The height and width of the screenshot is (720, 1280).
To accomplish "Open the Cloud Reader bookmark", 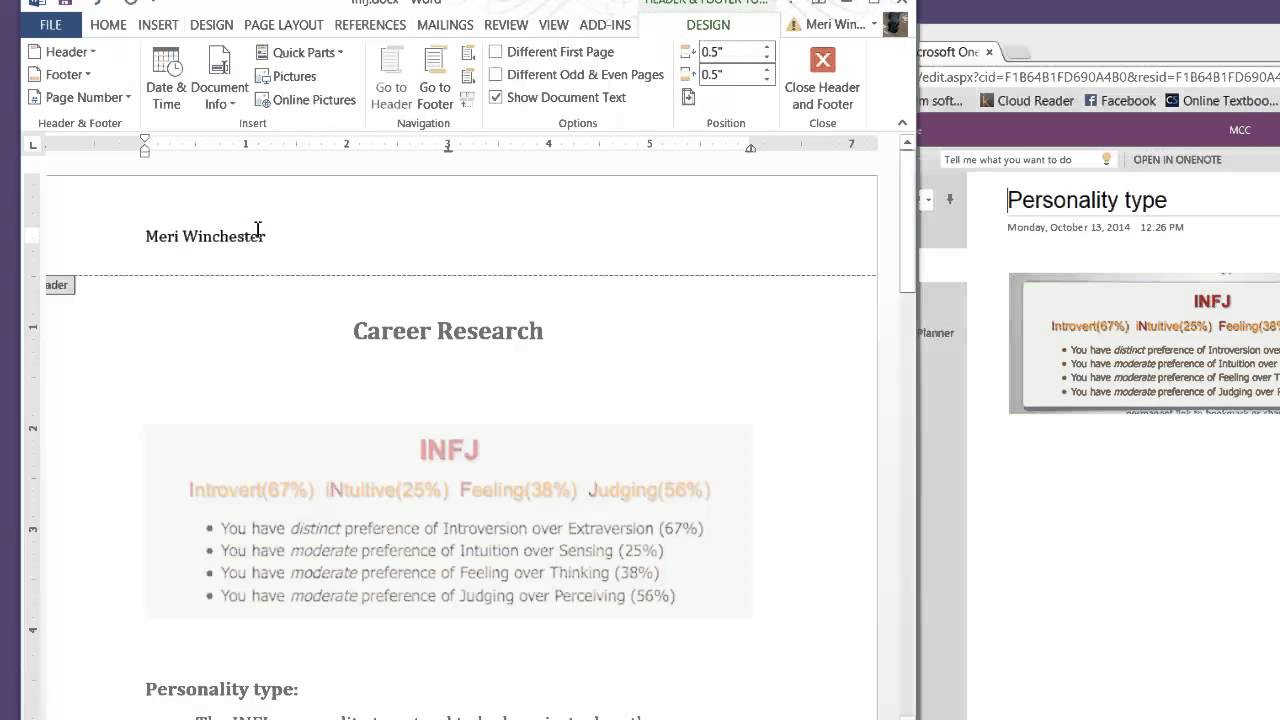I will point(1027,101).
